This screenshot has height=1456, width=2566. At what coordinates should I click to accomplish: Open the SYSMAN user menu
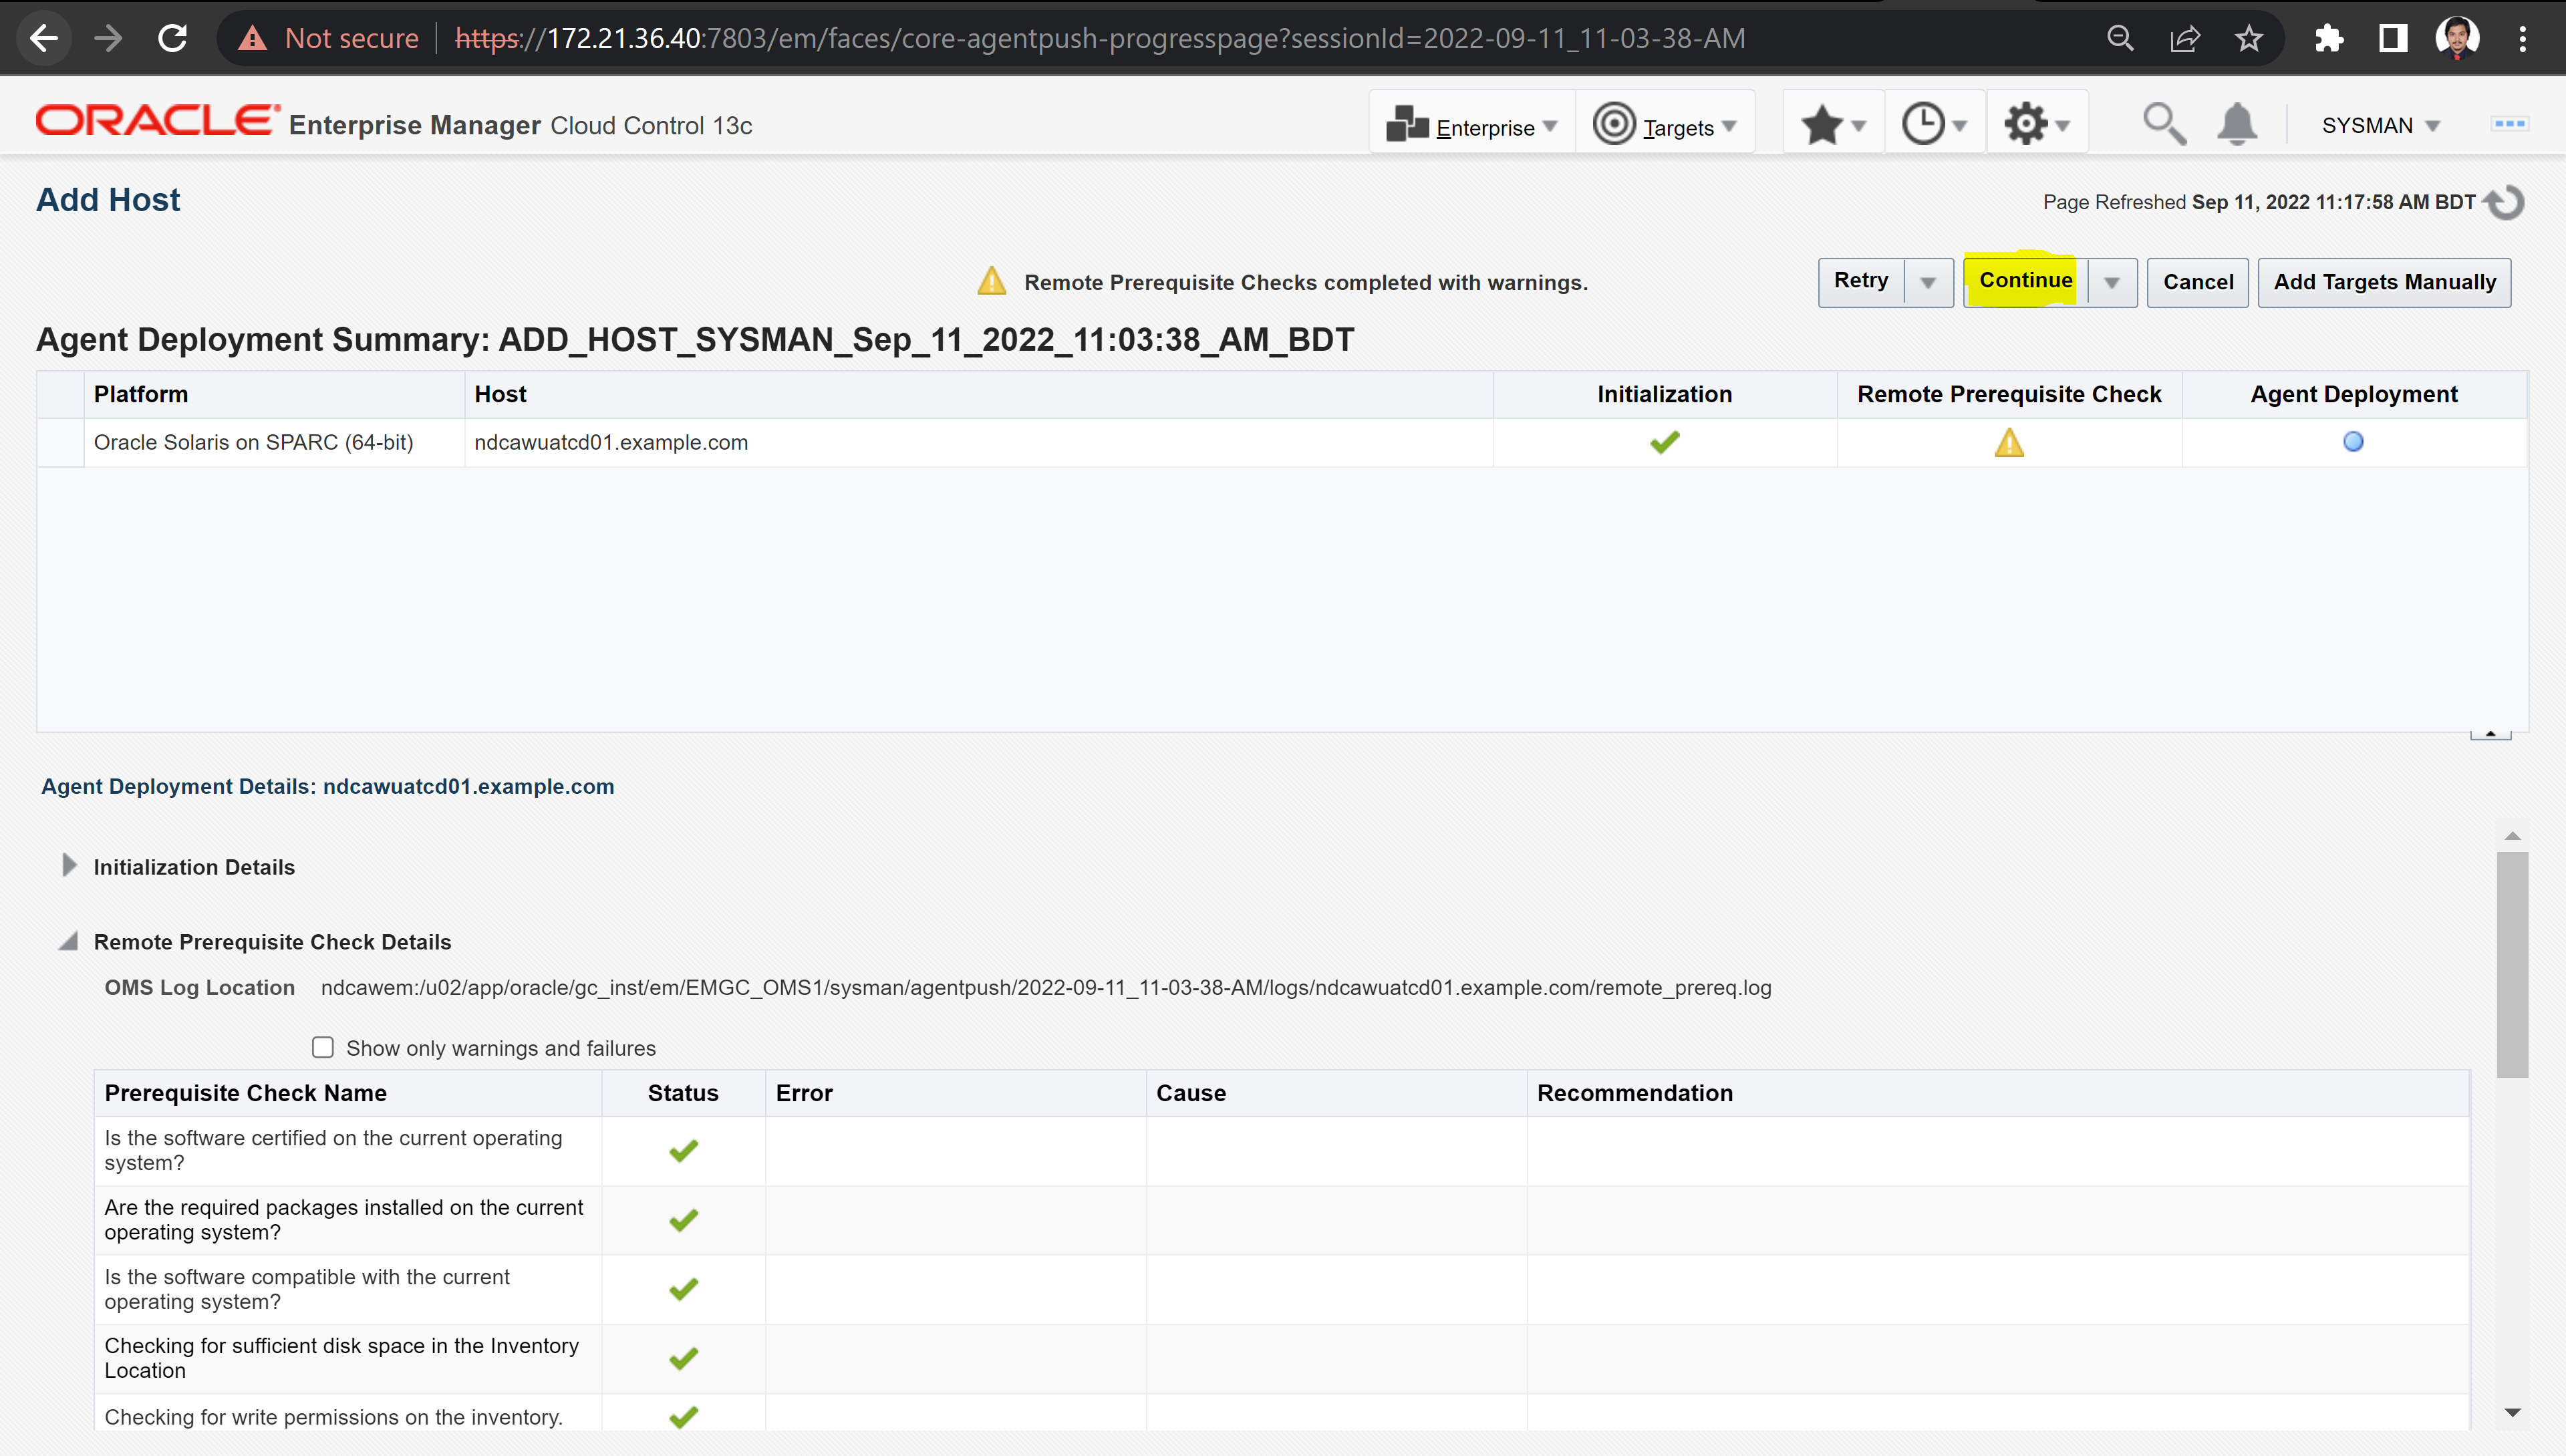pyautogui.click(x=2381, y=126)
